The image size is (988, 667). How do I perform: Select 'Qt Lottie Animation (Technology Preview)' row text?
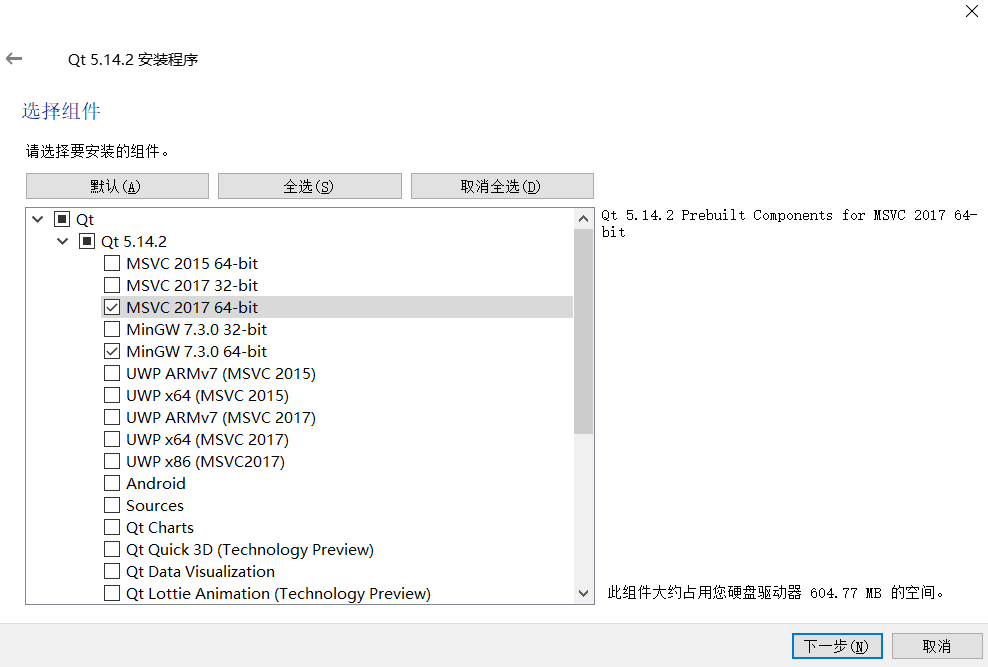pos(279,594)
